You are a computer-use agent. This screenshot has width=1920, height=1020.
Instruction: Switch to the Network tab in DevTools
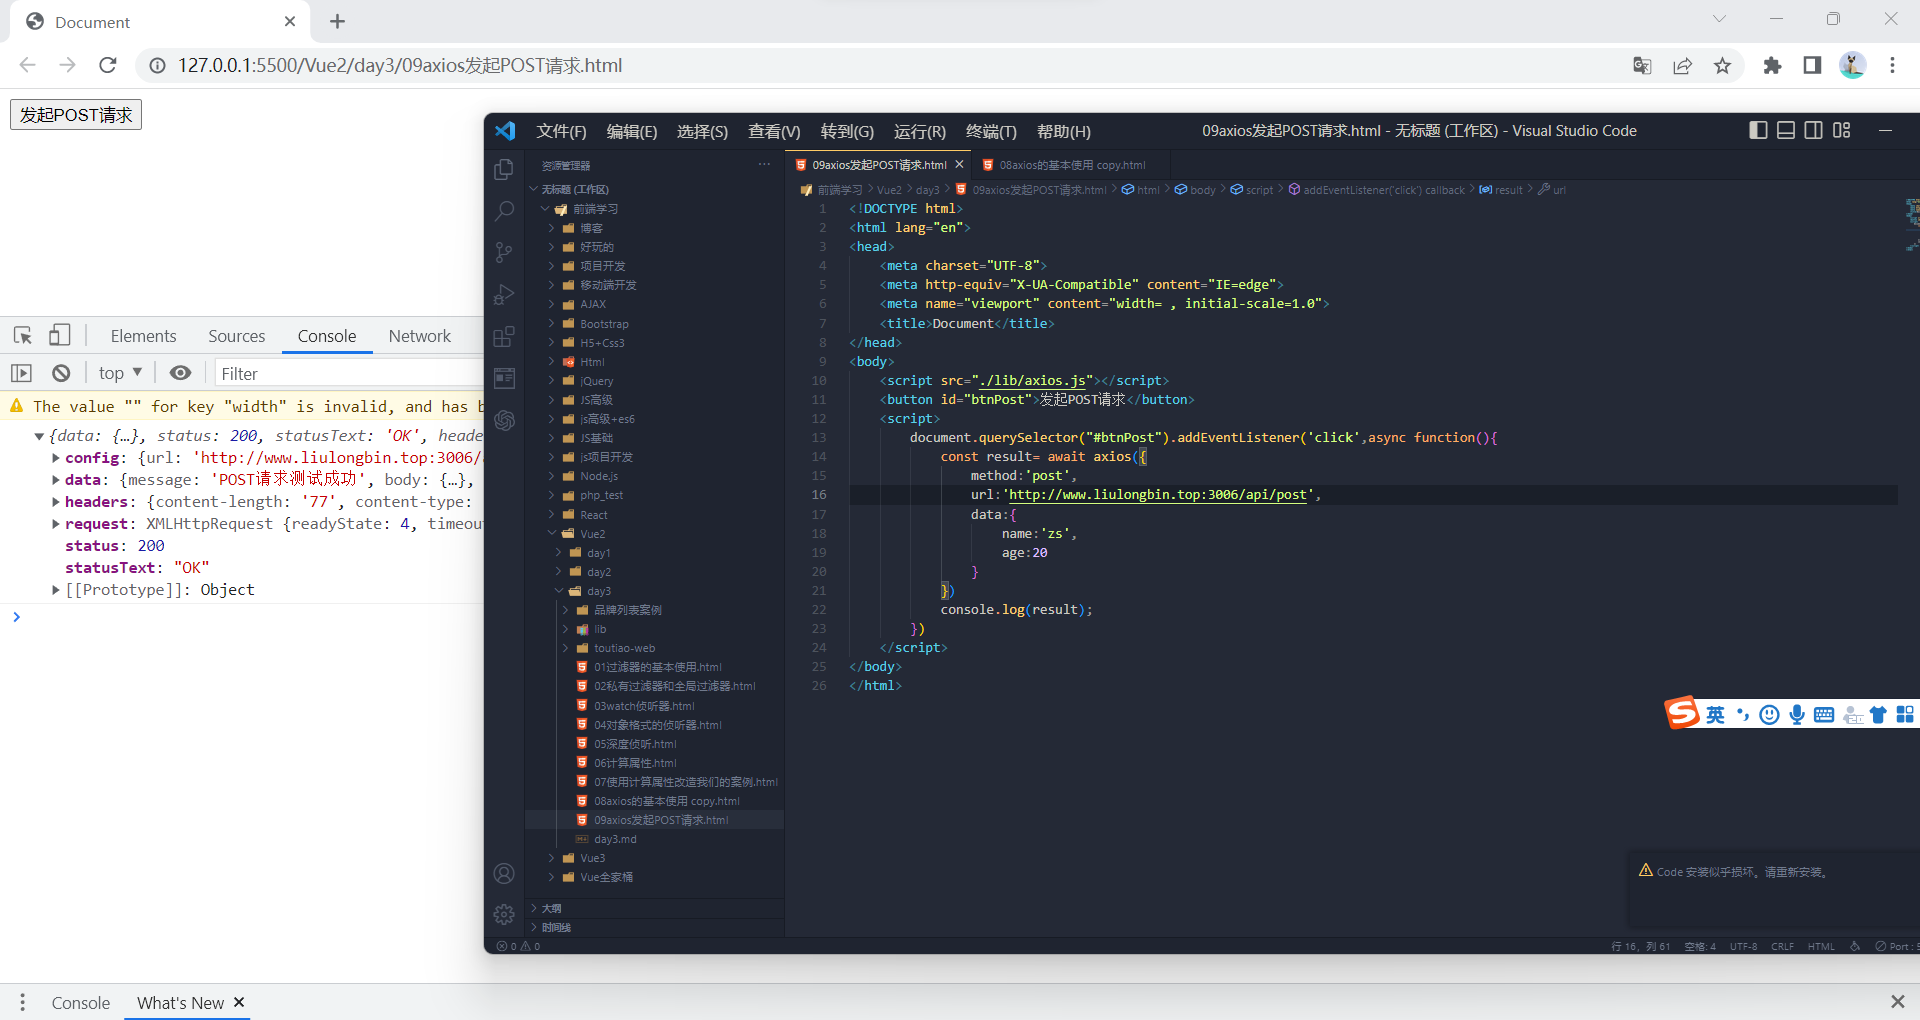(419, 335)
